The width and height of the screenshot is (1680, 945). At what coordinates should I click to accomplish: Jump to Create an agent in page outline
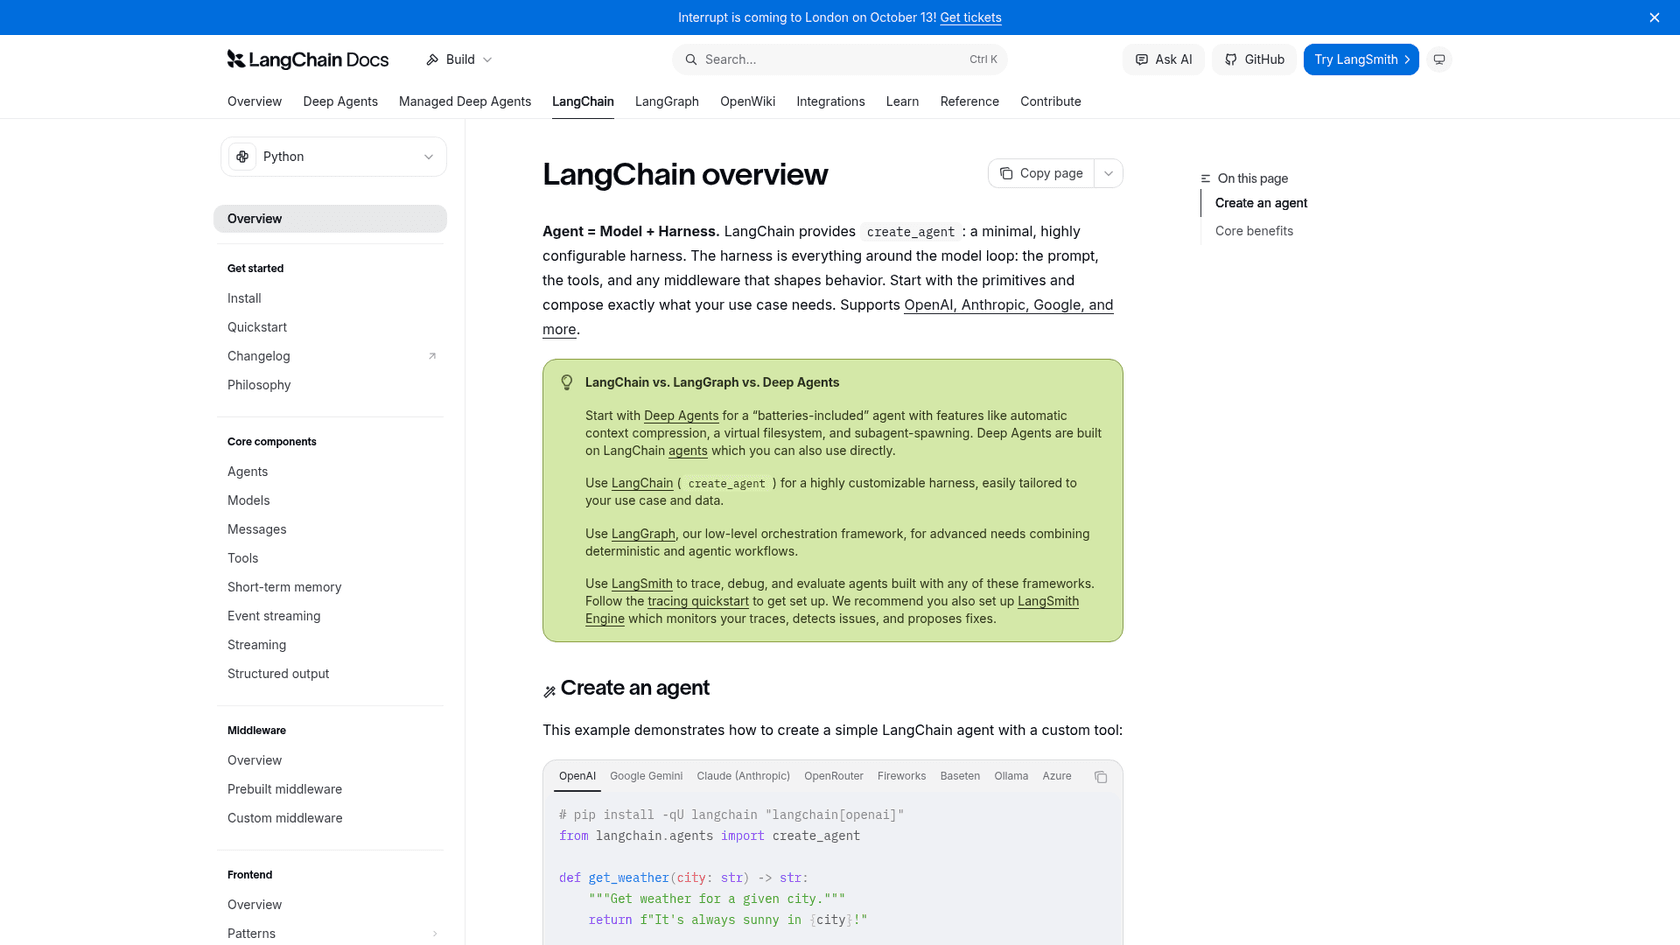[1261, 203]
